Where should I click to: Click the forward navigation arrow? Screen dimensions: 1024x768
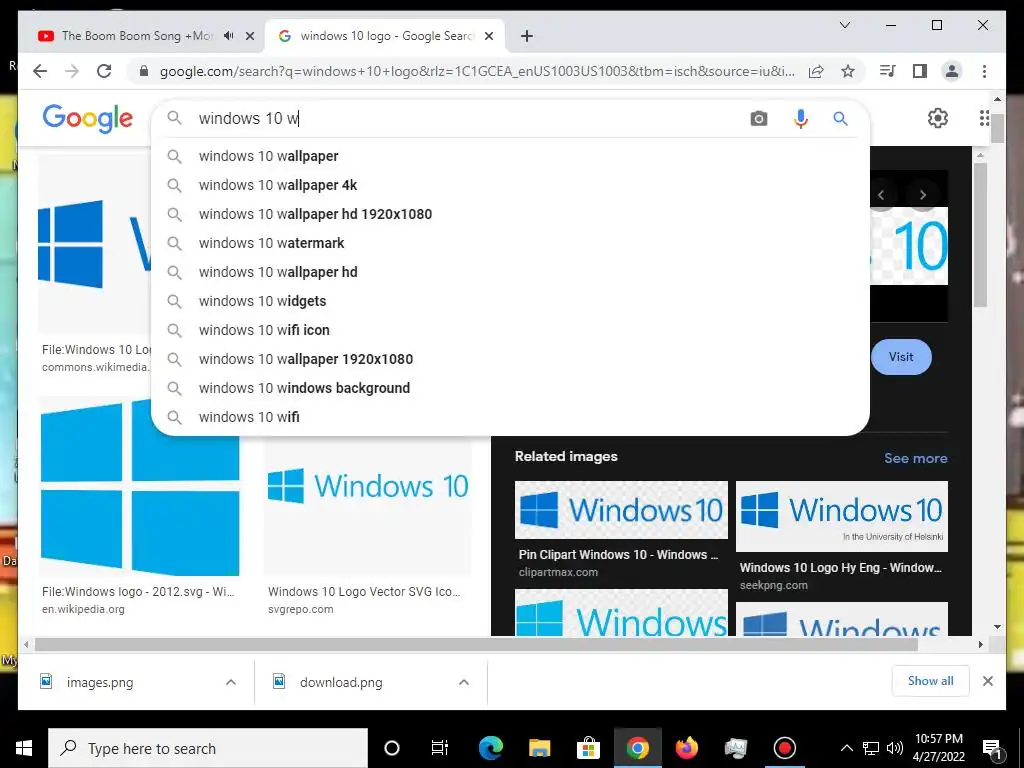(x=72, y=71)
